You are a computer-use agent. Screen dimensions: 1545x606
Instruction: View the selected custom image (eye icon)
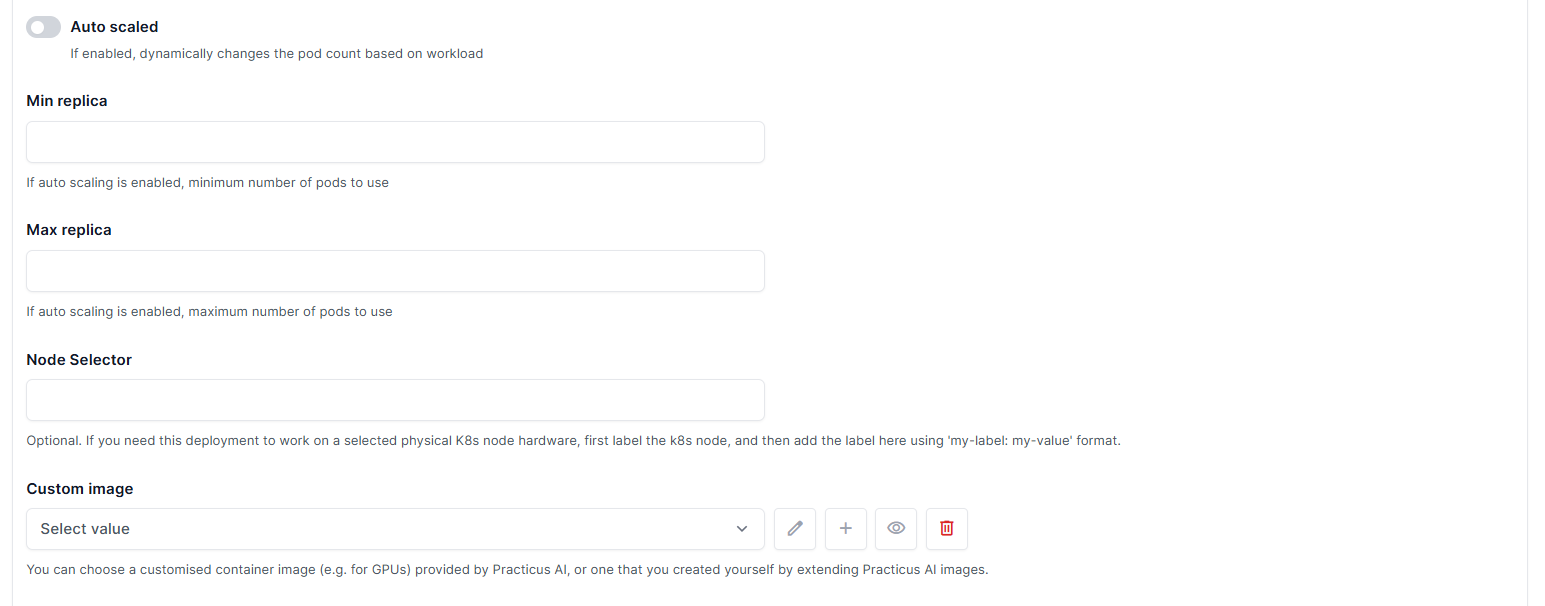coord(896,528)
